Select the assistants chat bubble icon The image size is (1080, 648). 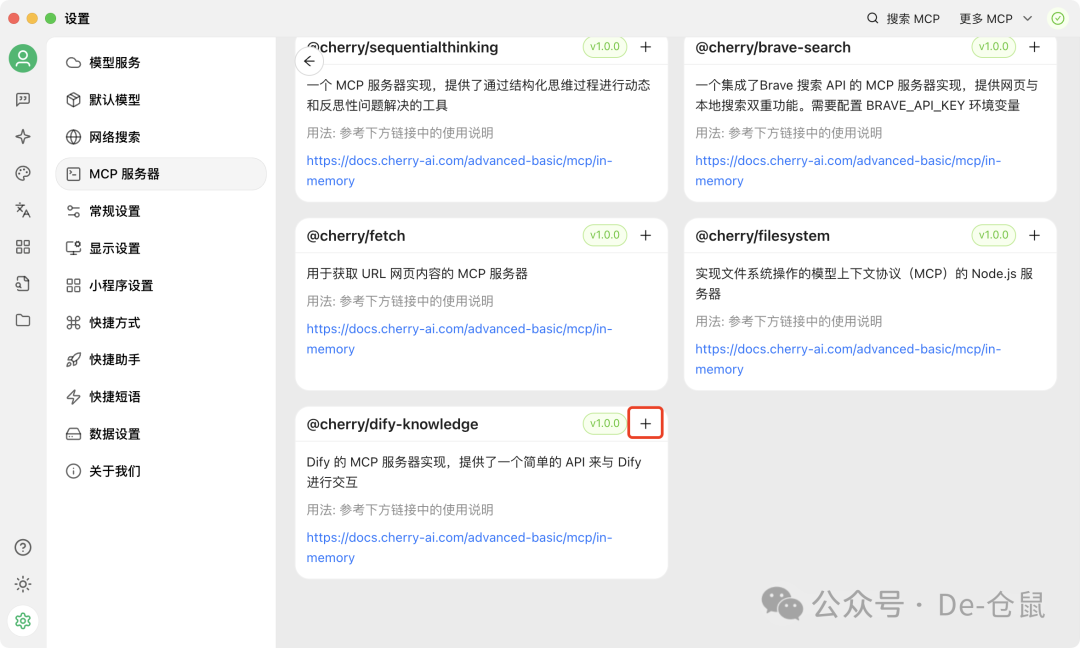tap(22, 100)
